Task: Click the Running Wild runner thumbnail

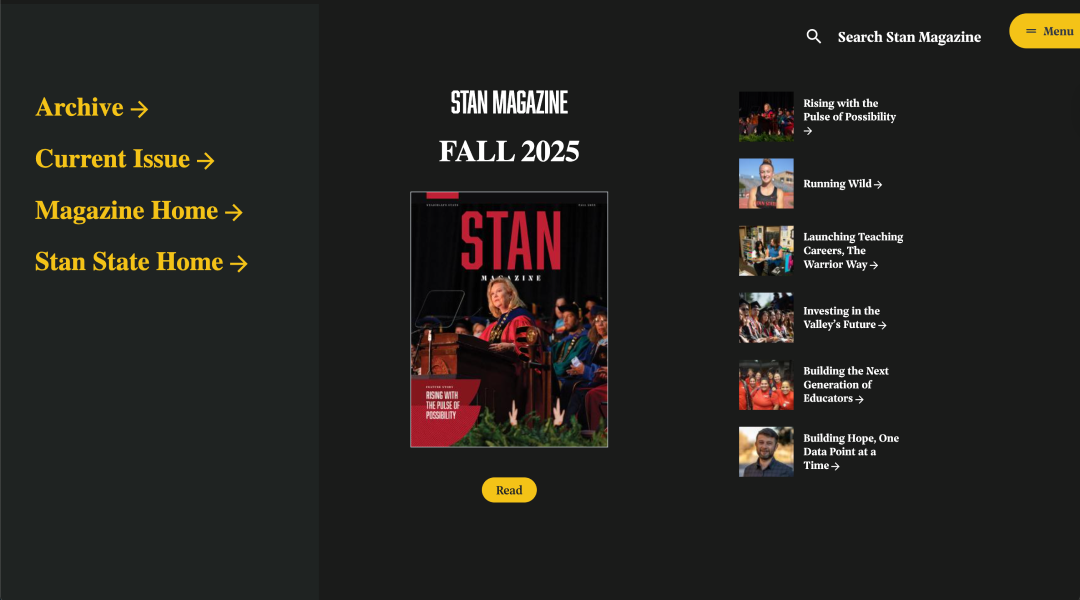Action: (x=766, y=184)
